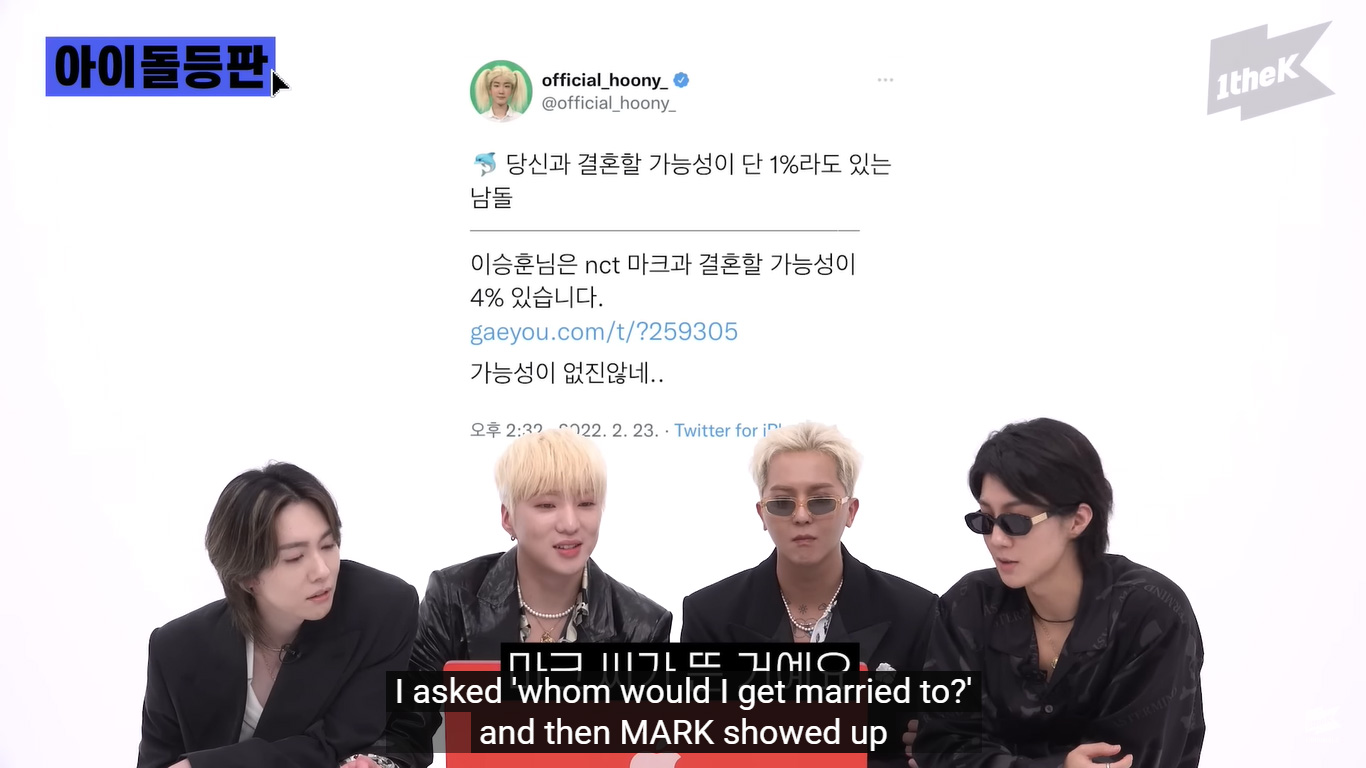
Task: Select the @official_hoony_ handle
Action: pos(609,103)
